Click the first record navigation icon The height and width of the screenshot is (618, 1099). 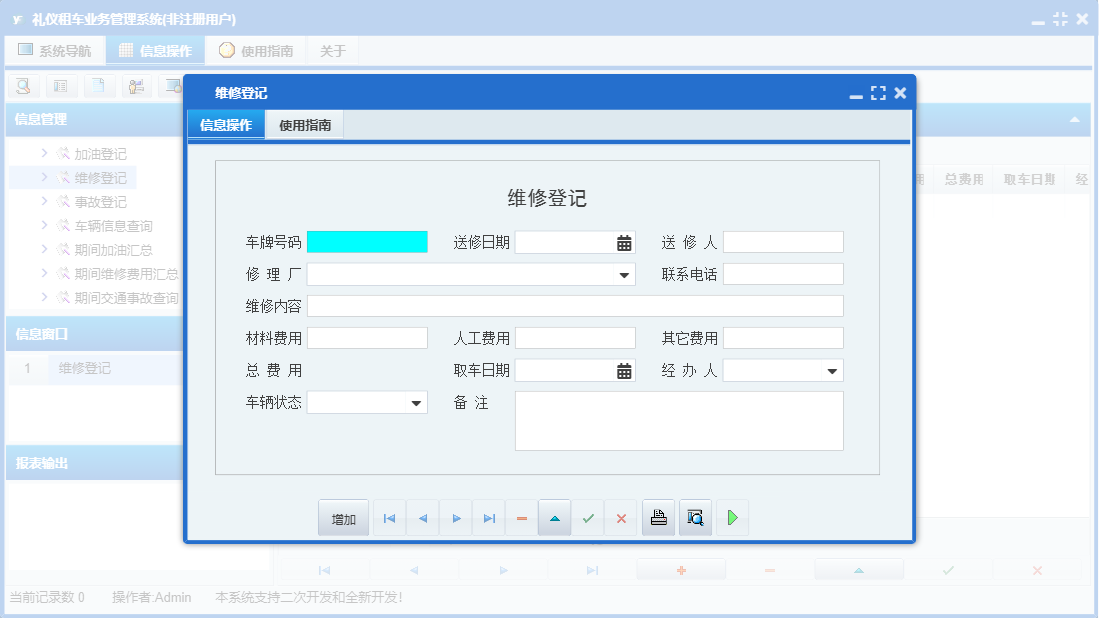point(390,517)
